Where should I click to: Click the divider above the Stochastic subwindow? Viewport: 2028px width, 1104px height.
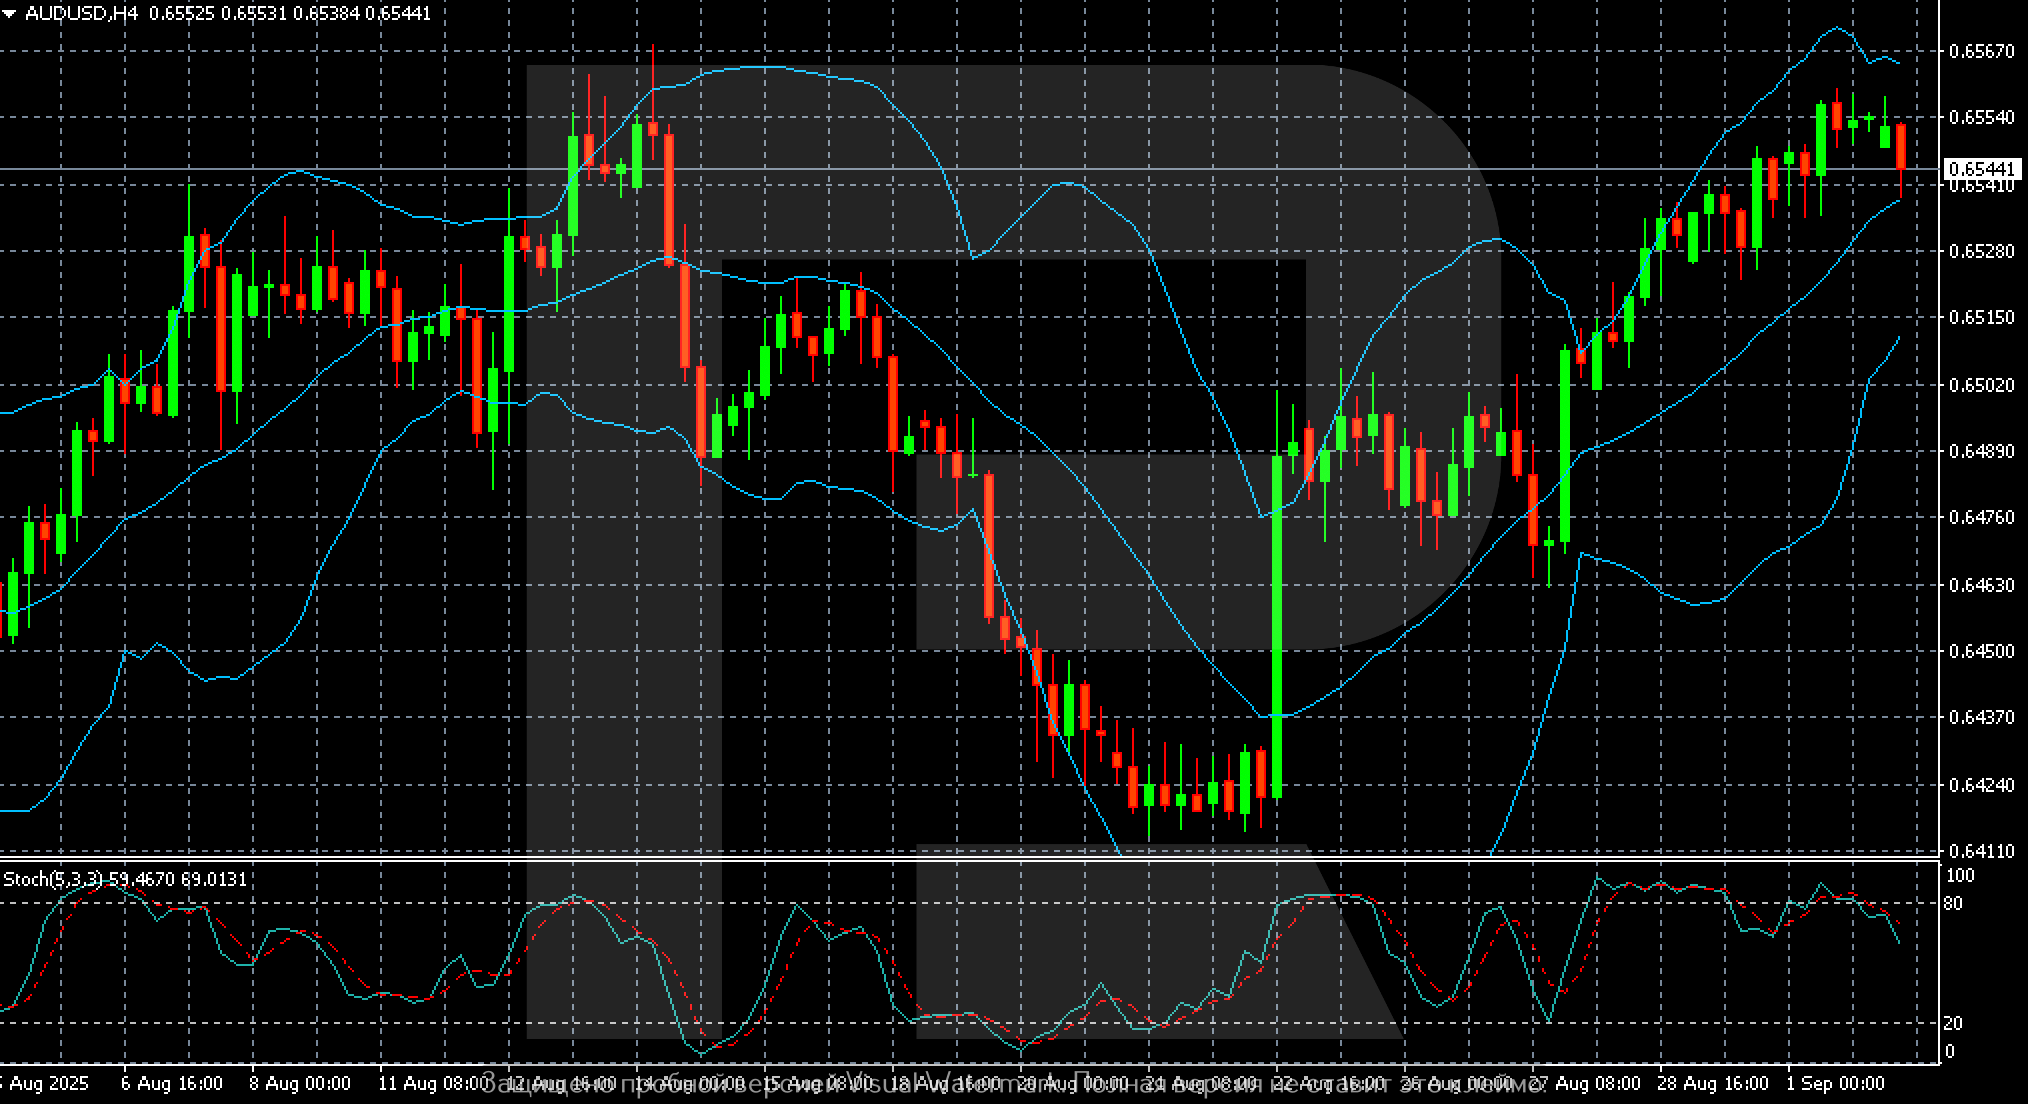point(960,859)
